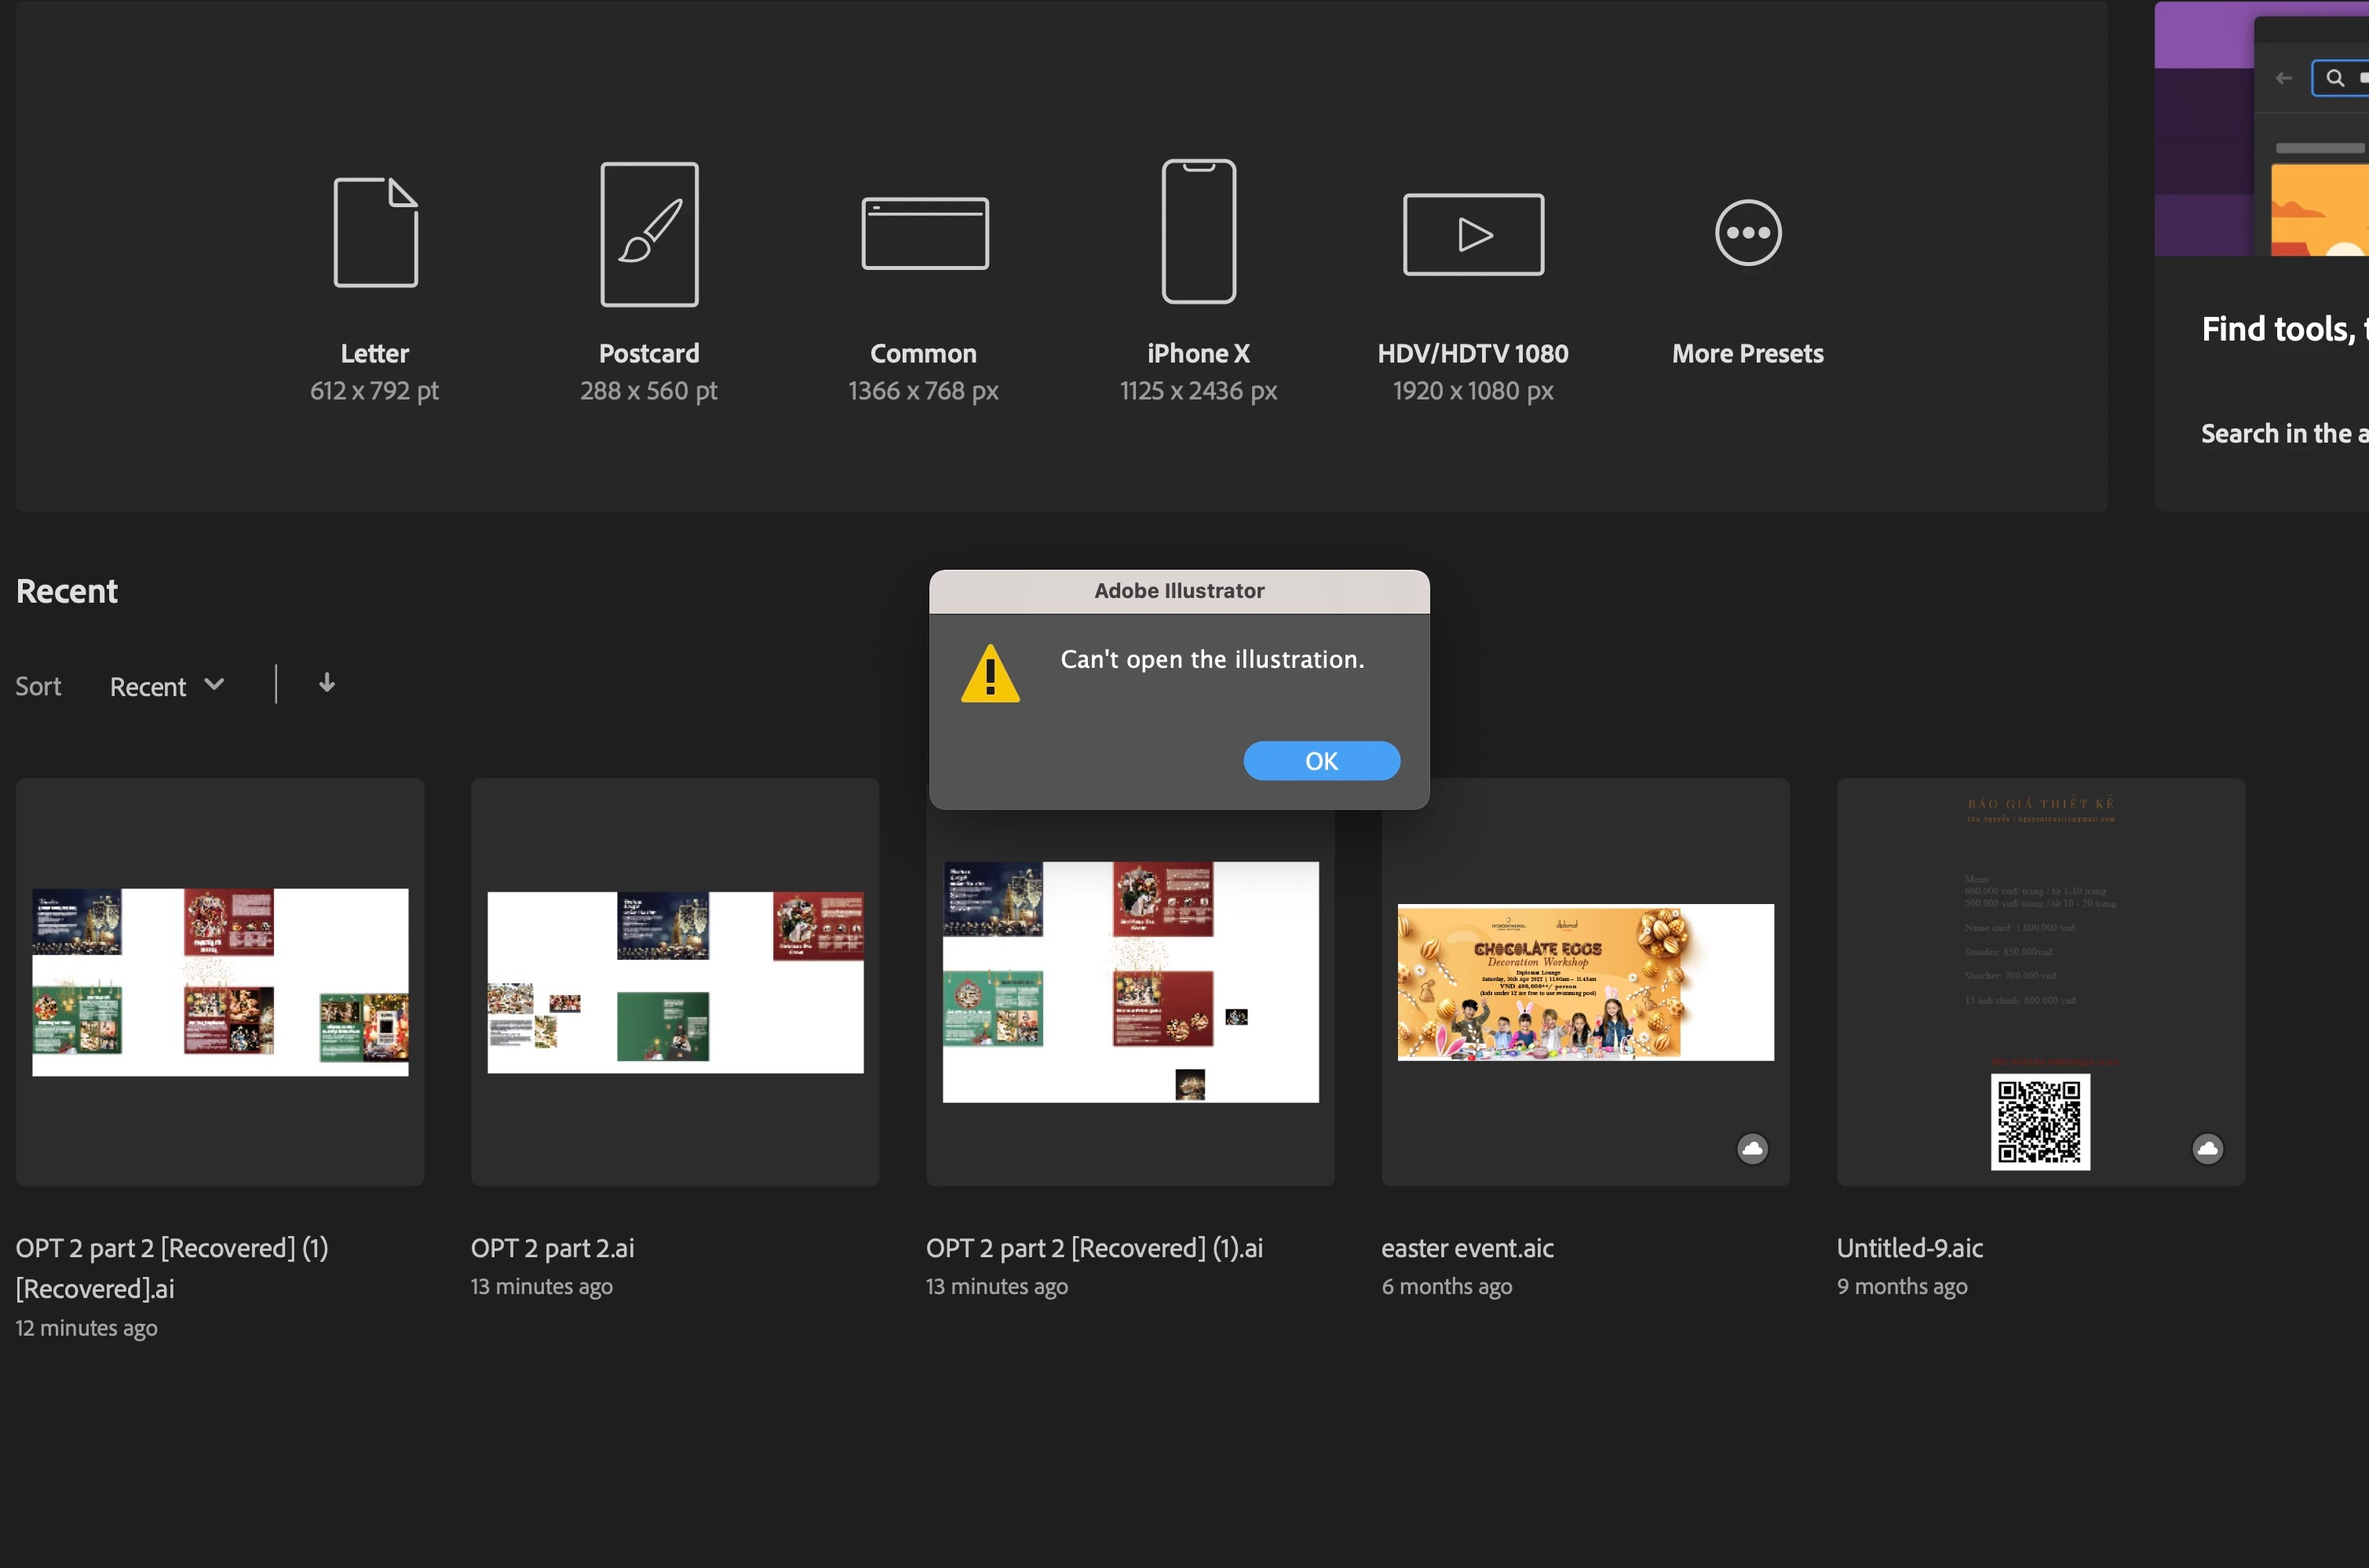Screen dimensions: 2369x1568
Task: Select the HDV/HDTV 1080 video preset icon
Action: (1473, 234)
